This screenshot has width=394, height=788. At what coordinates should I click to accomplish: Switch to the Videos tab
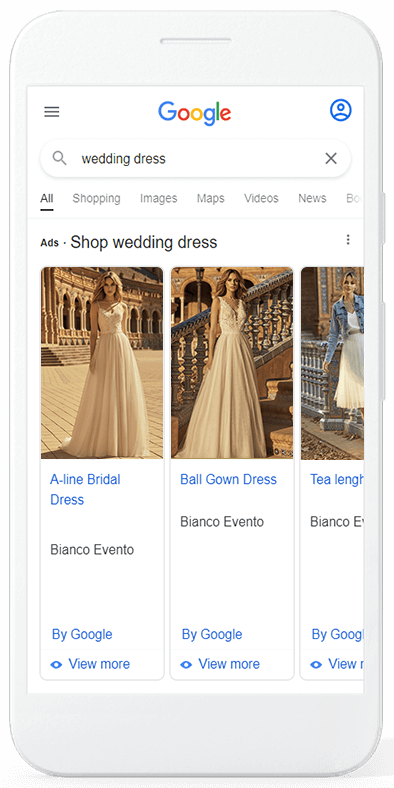point(261,199)
